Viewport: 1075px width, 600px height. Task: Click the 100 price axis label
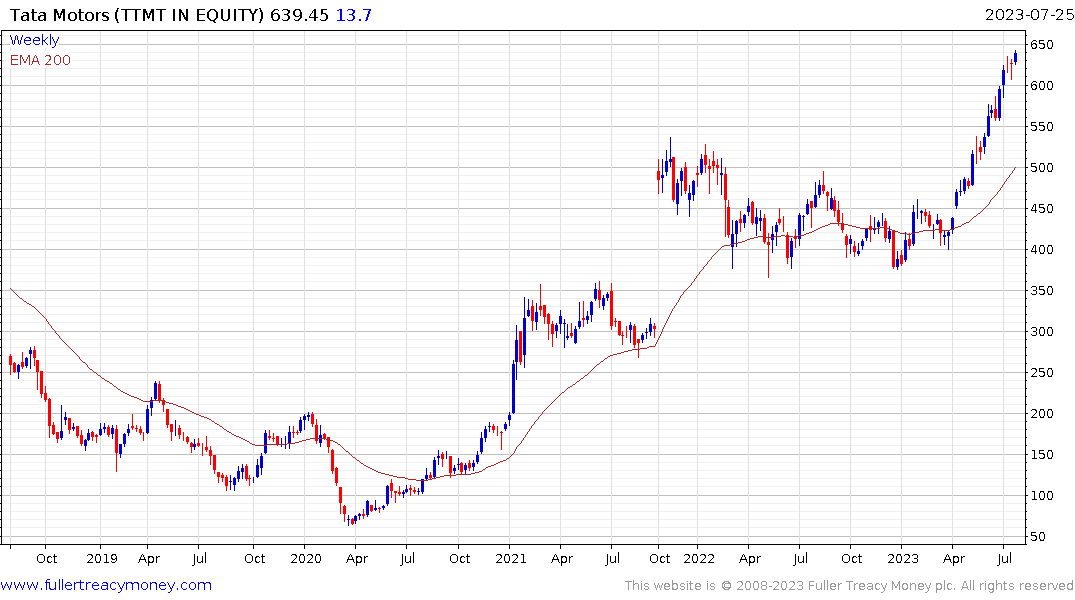click(x=1041, y=496)
